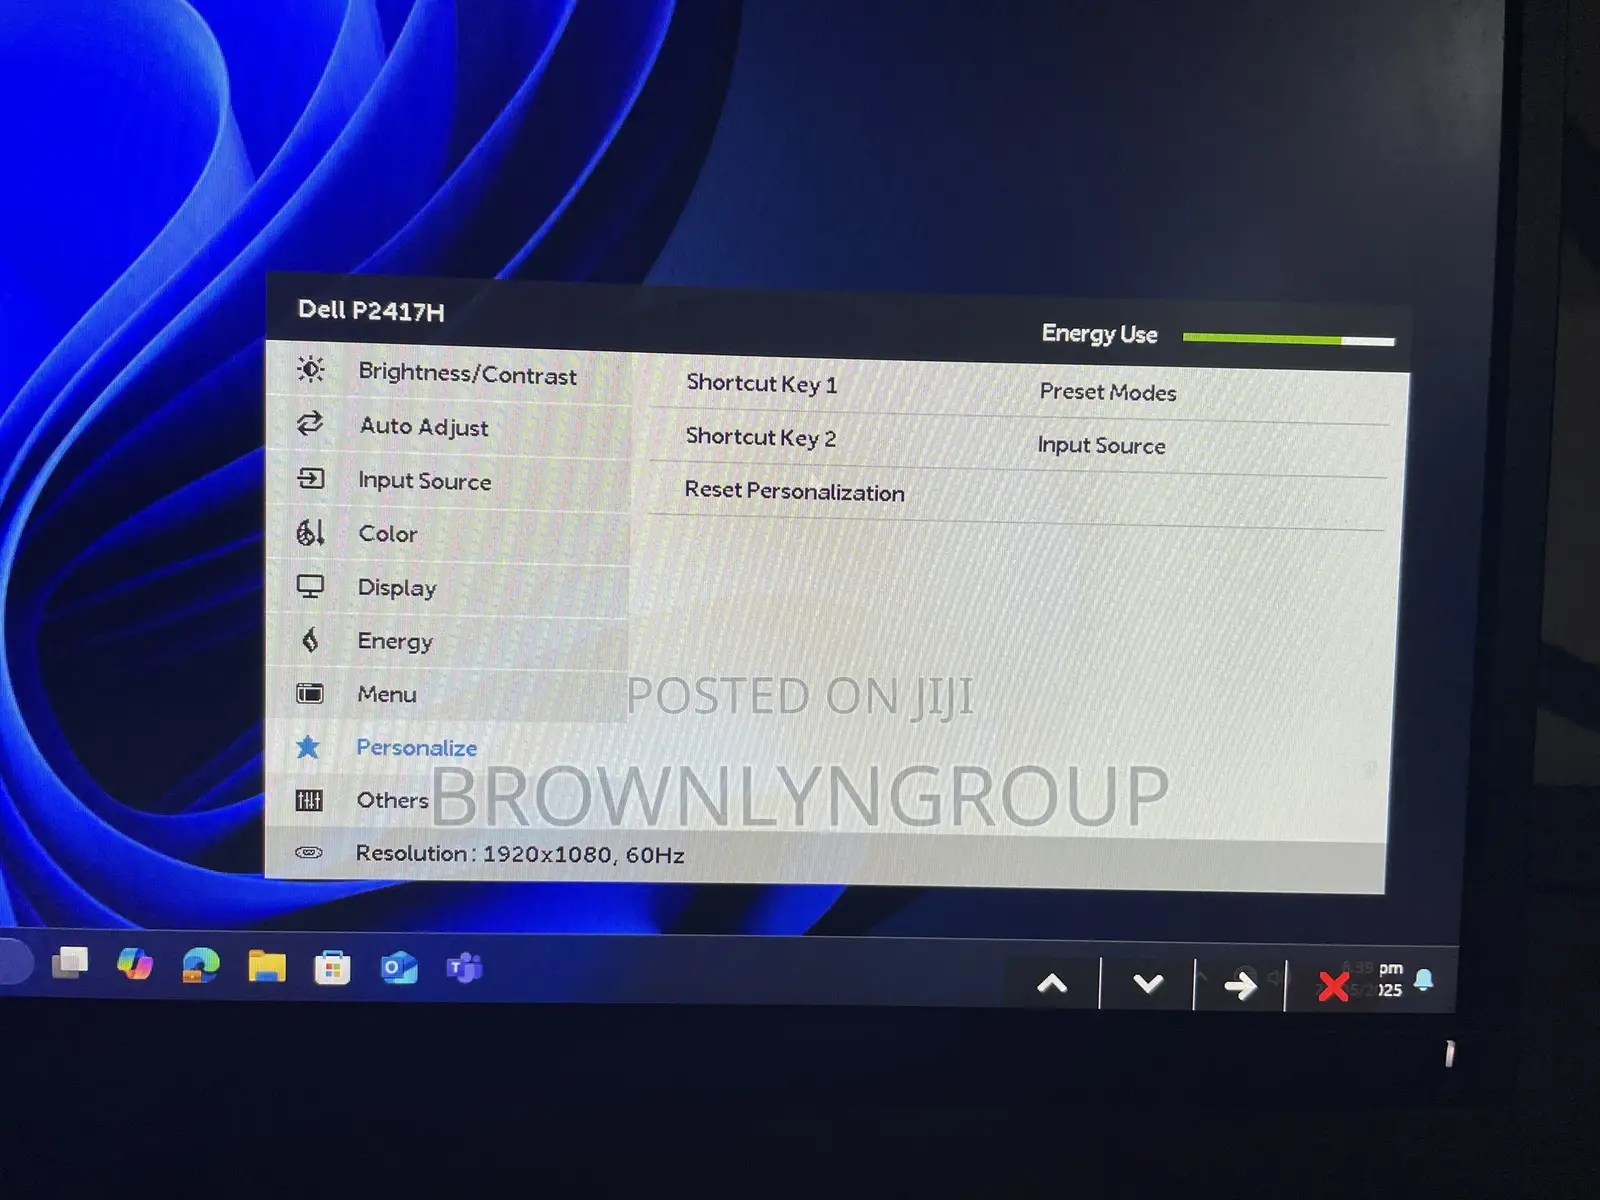1600x1200 pixels.
Task: Open Microsoft Teams from the taskbar
Action: pyautogui.click(x=464, y=969)
